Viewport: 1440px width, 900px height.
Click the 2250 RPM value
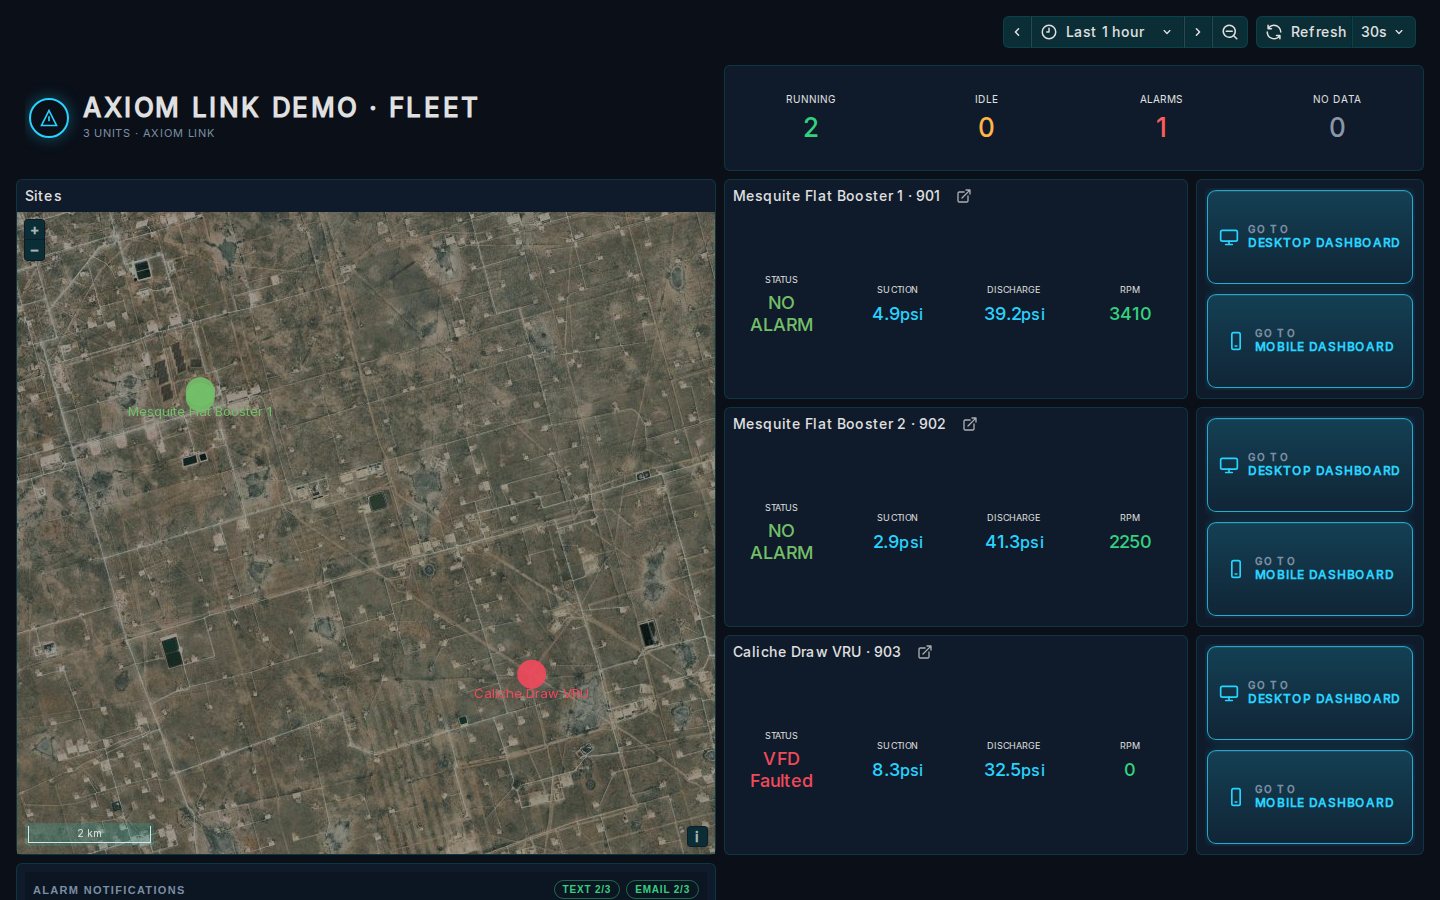pyautogui.click(x=1130, y=542)
